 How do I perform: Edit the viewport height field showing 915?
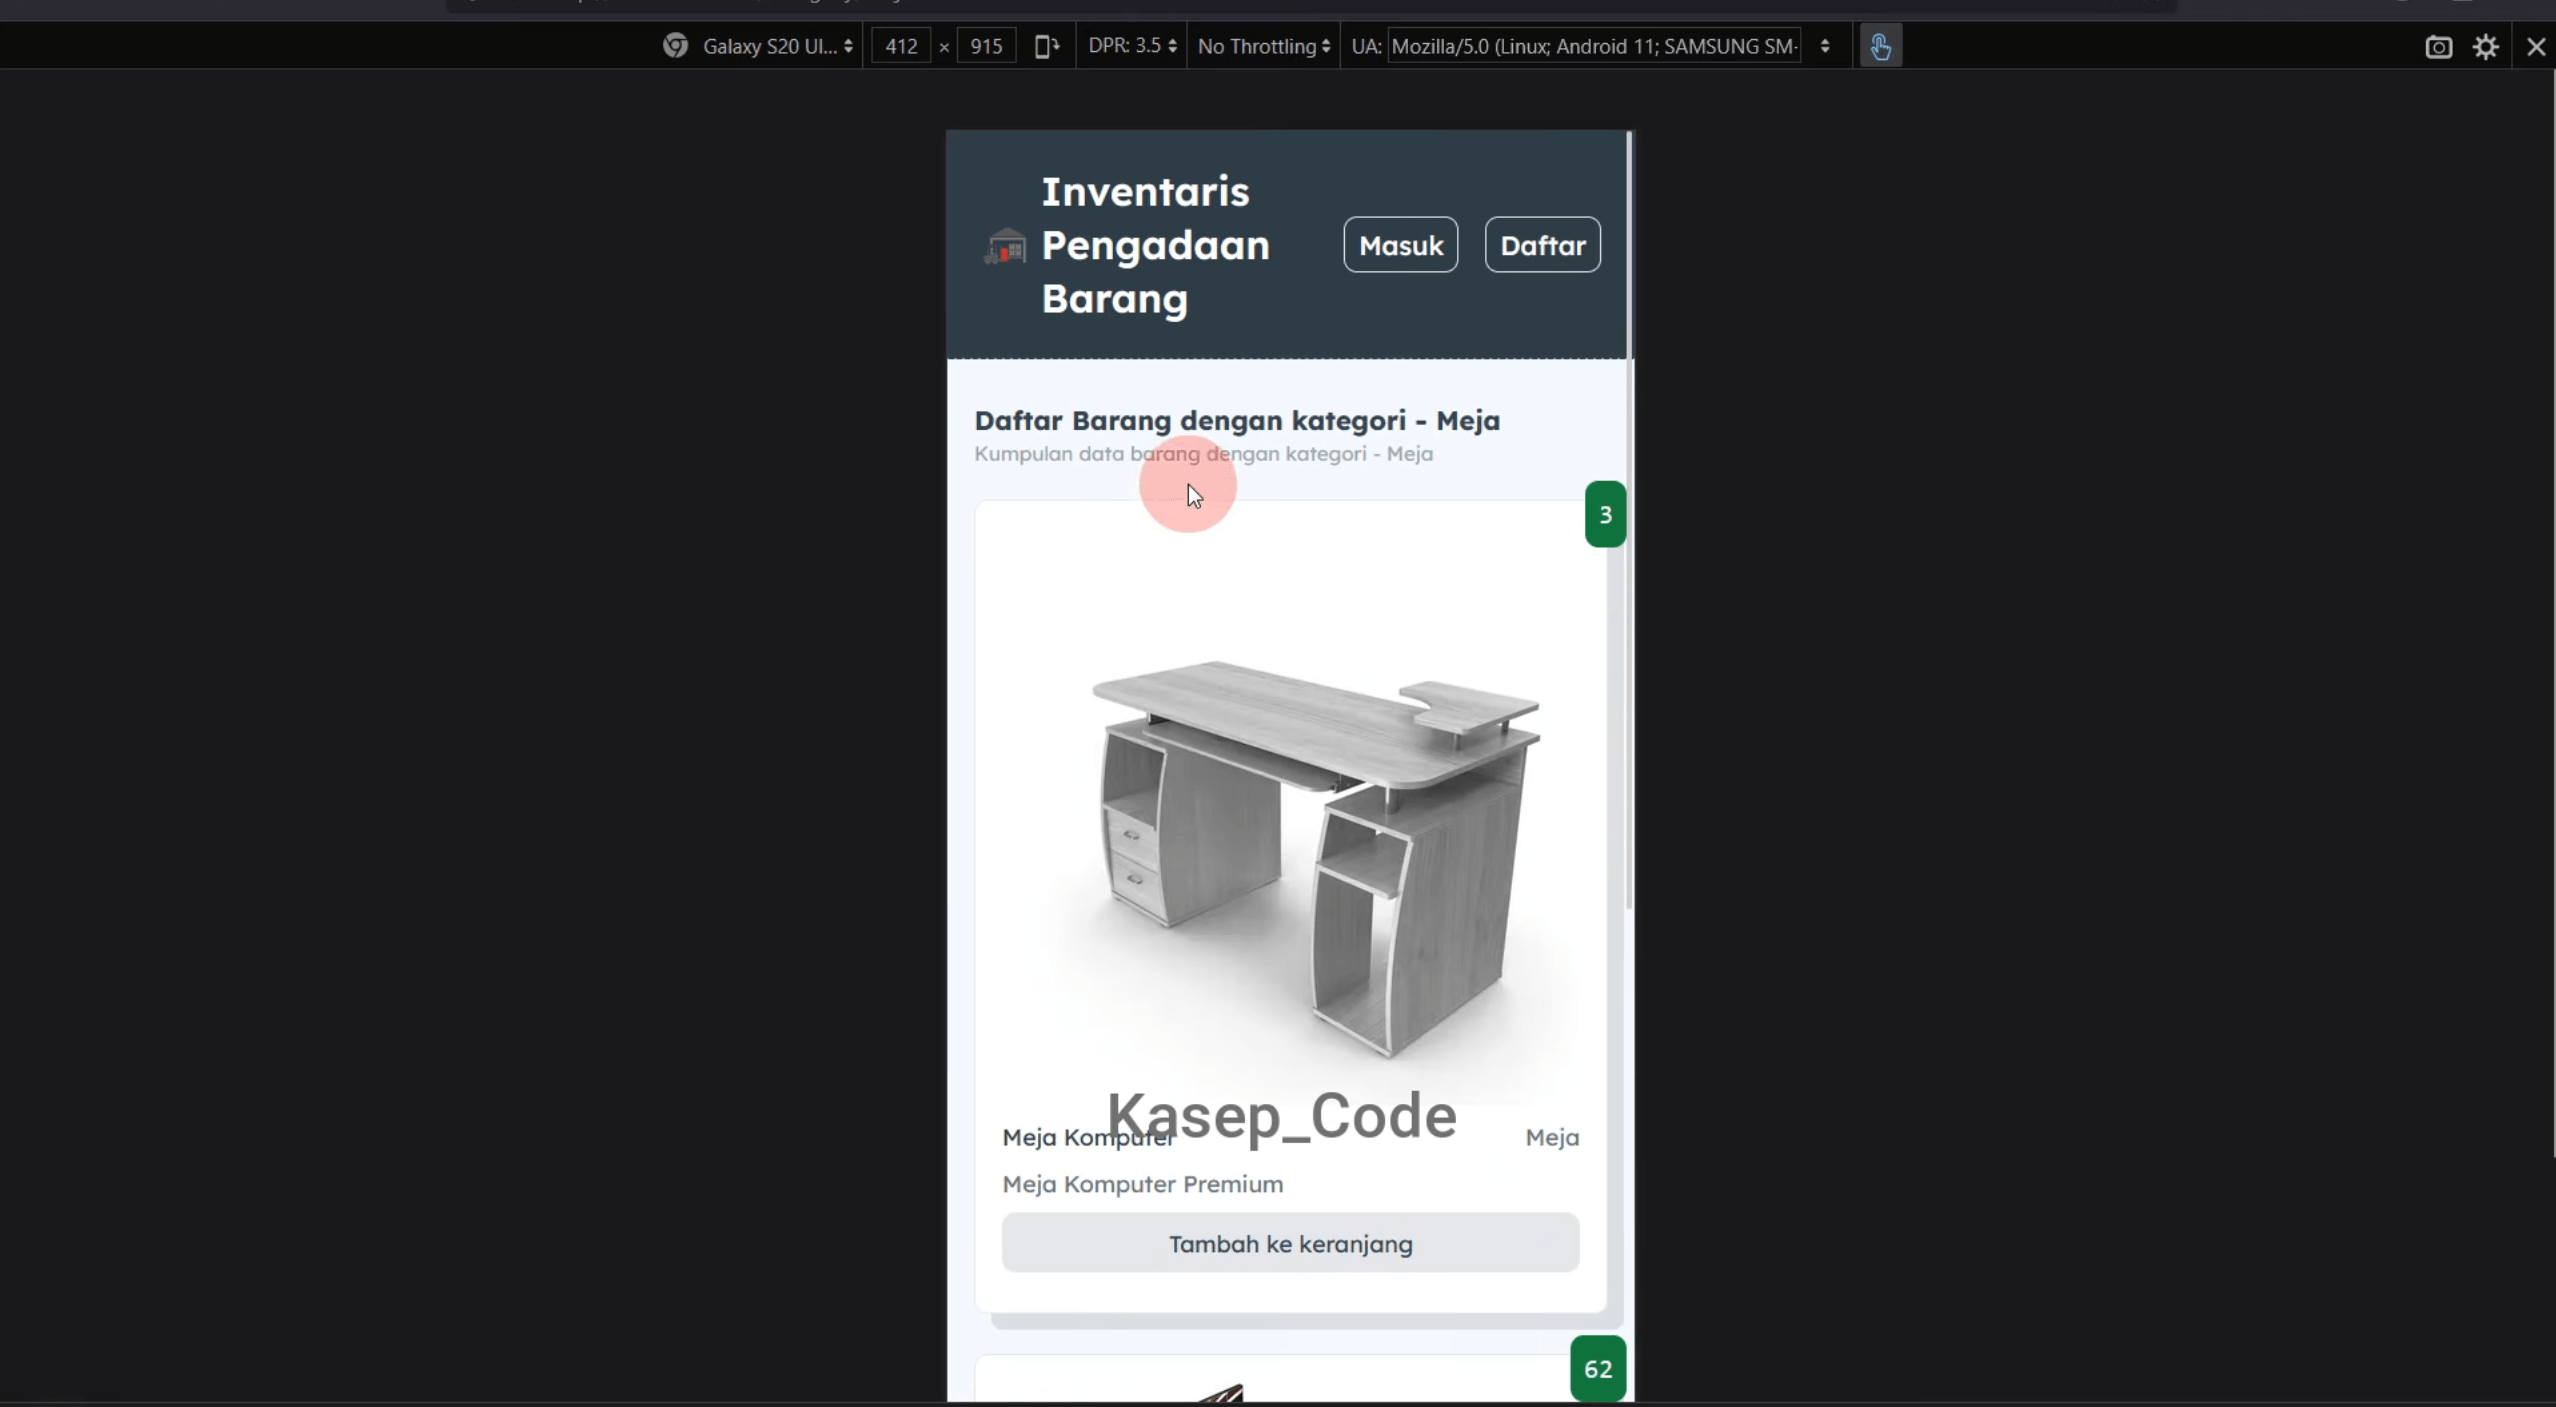click(x=986, y=46)
